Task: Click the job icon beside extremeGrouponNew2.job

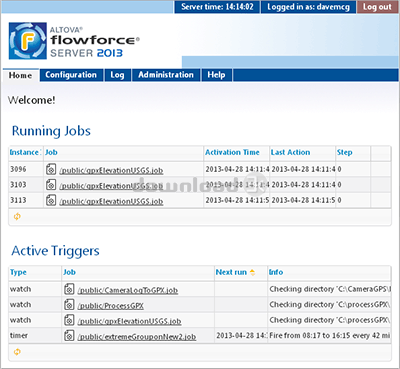Action: [69, 335]
